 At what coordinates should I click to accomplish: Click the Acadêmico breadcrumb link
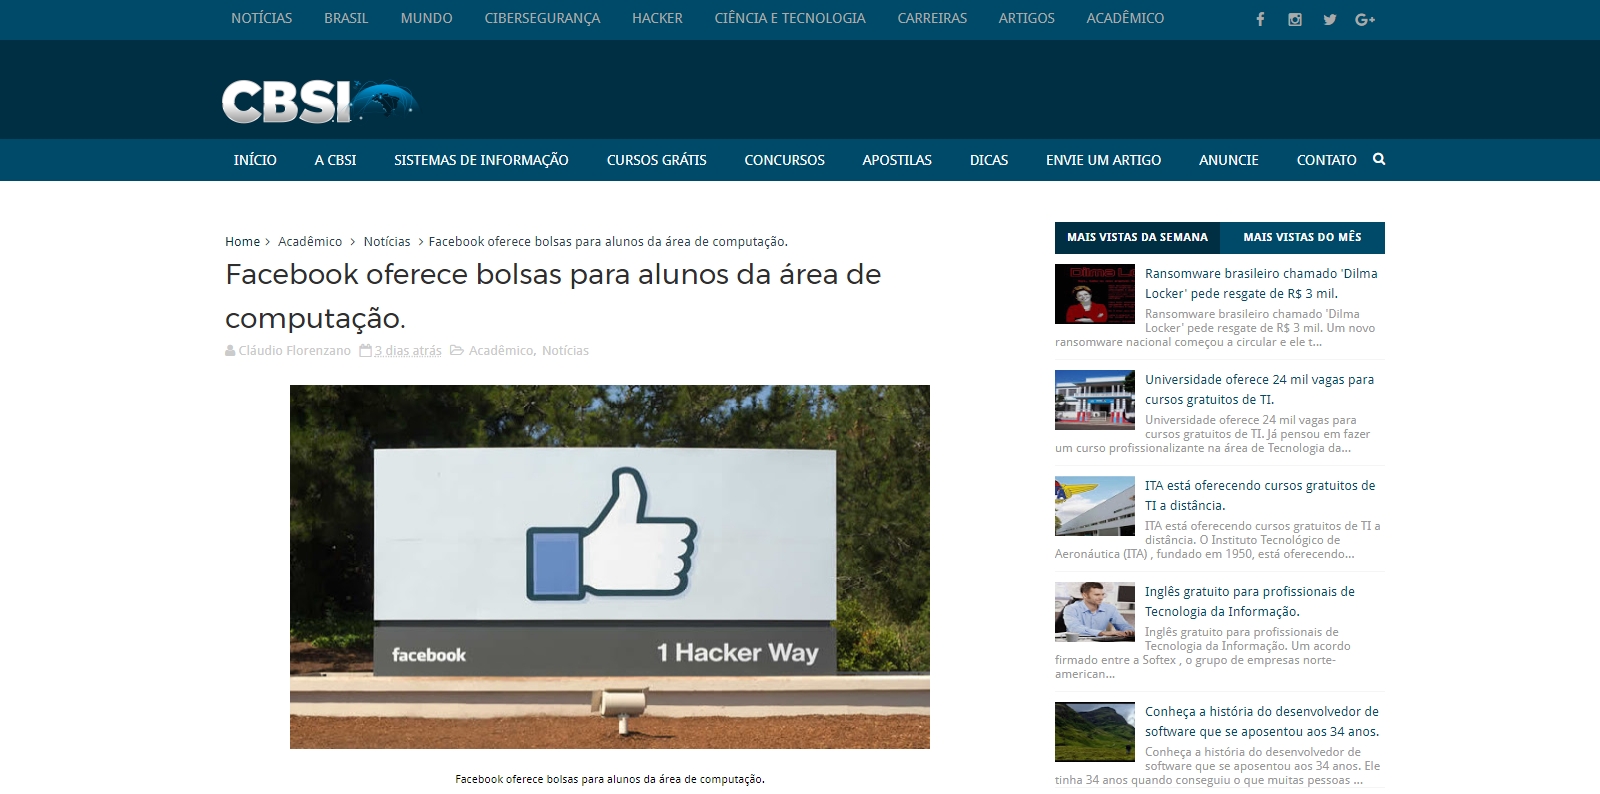tap(310, 242)
